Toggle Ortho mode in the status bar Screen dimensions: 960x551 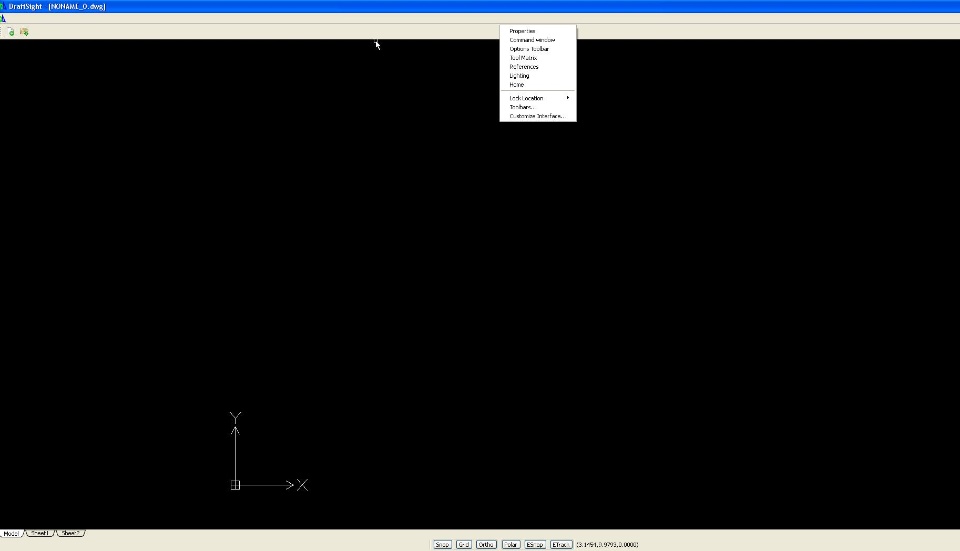[x=486, y=544]
